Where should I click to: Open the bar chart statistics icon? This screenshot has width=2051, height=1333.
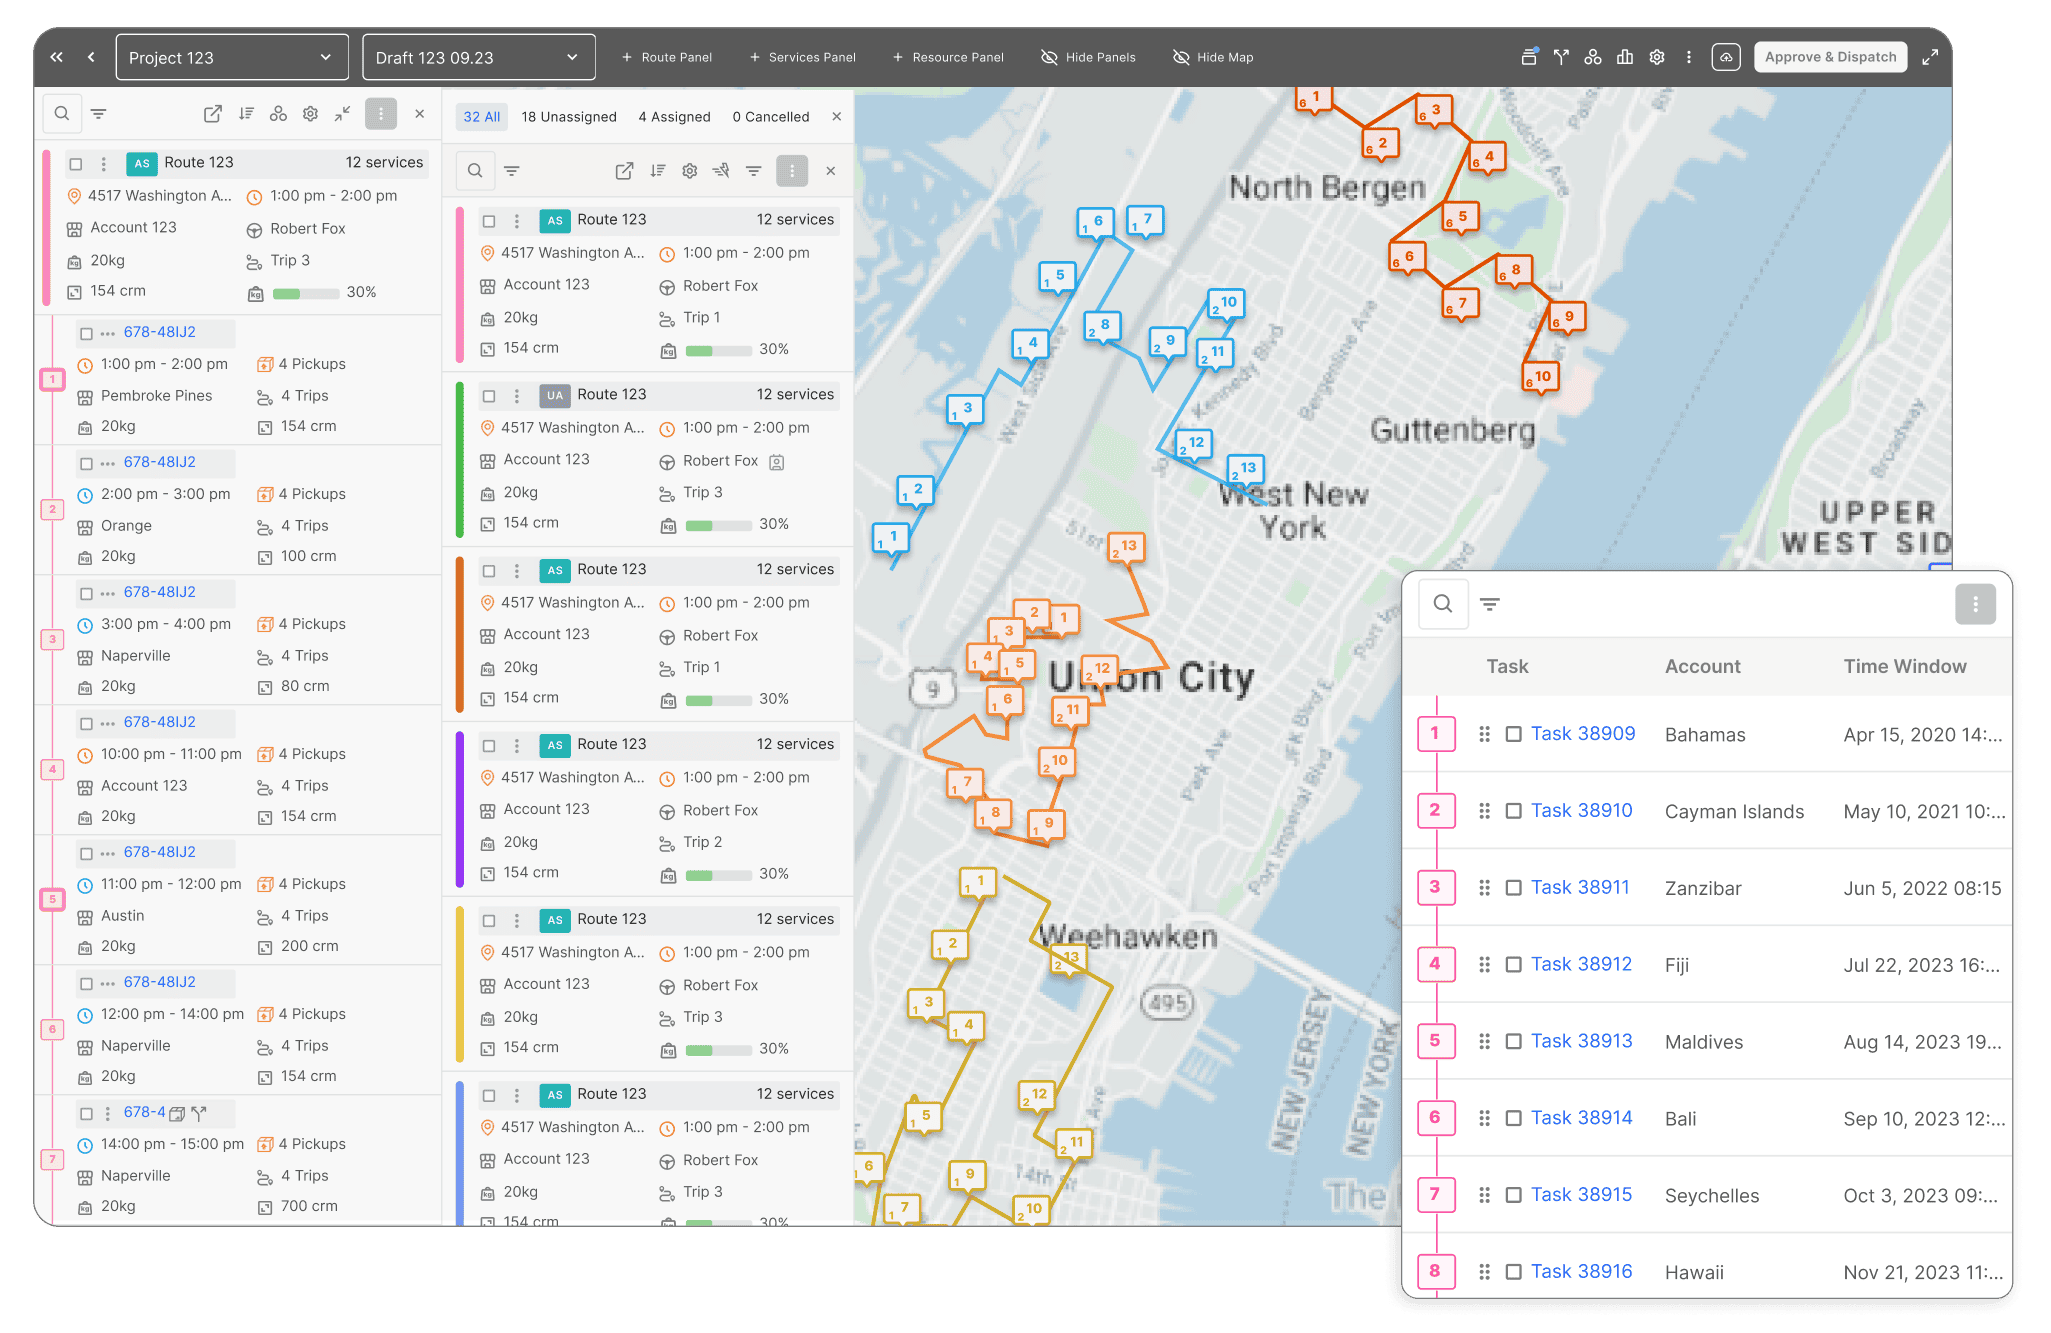[x=1625, y=57]
